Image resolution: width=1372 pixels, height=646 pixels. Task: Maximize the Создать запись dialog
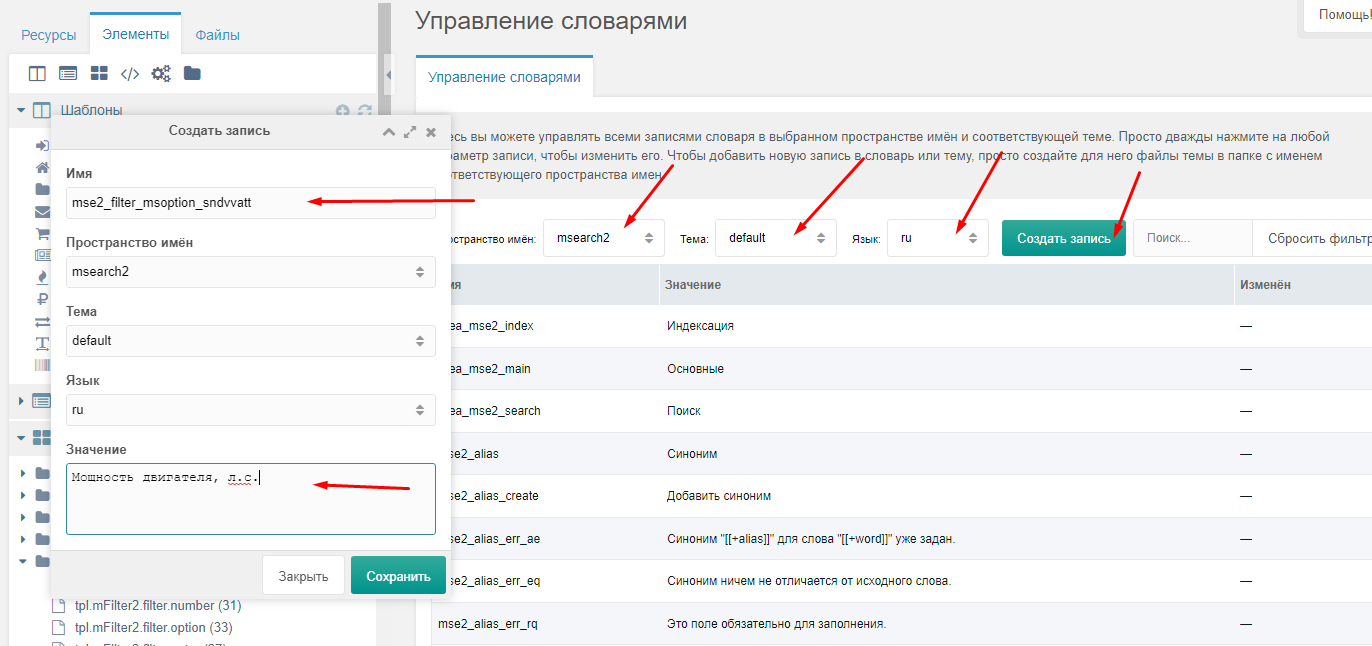pyautogui.click(x=410, y=131)
